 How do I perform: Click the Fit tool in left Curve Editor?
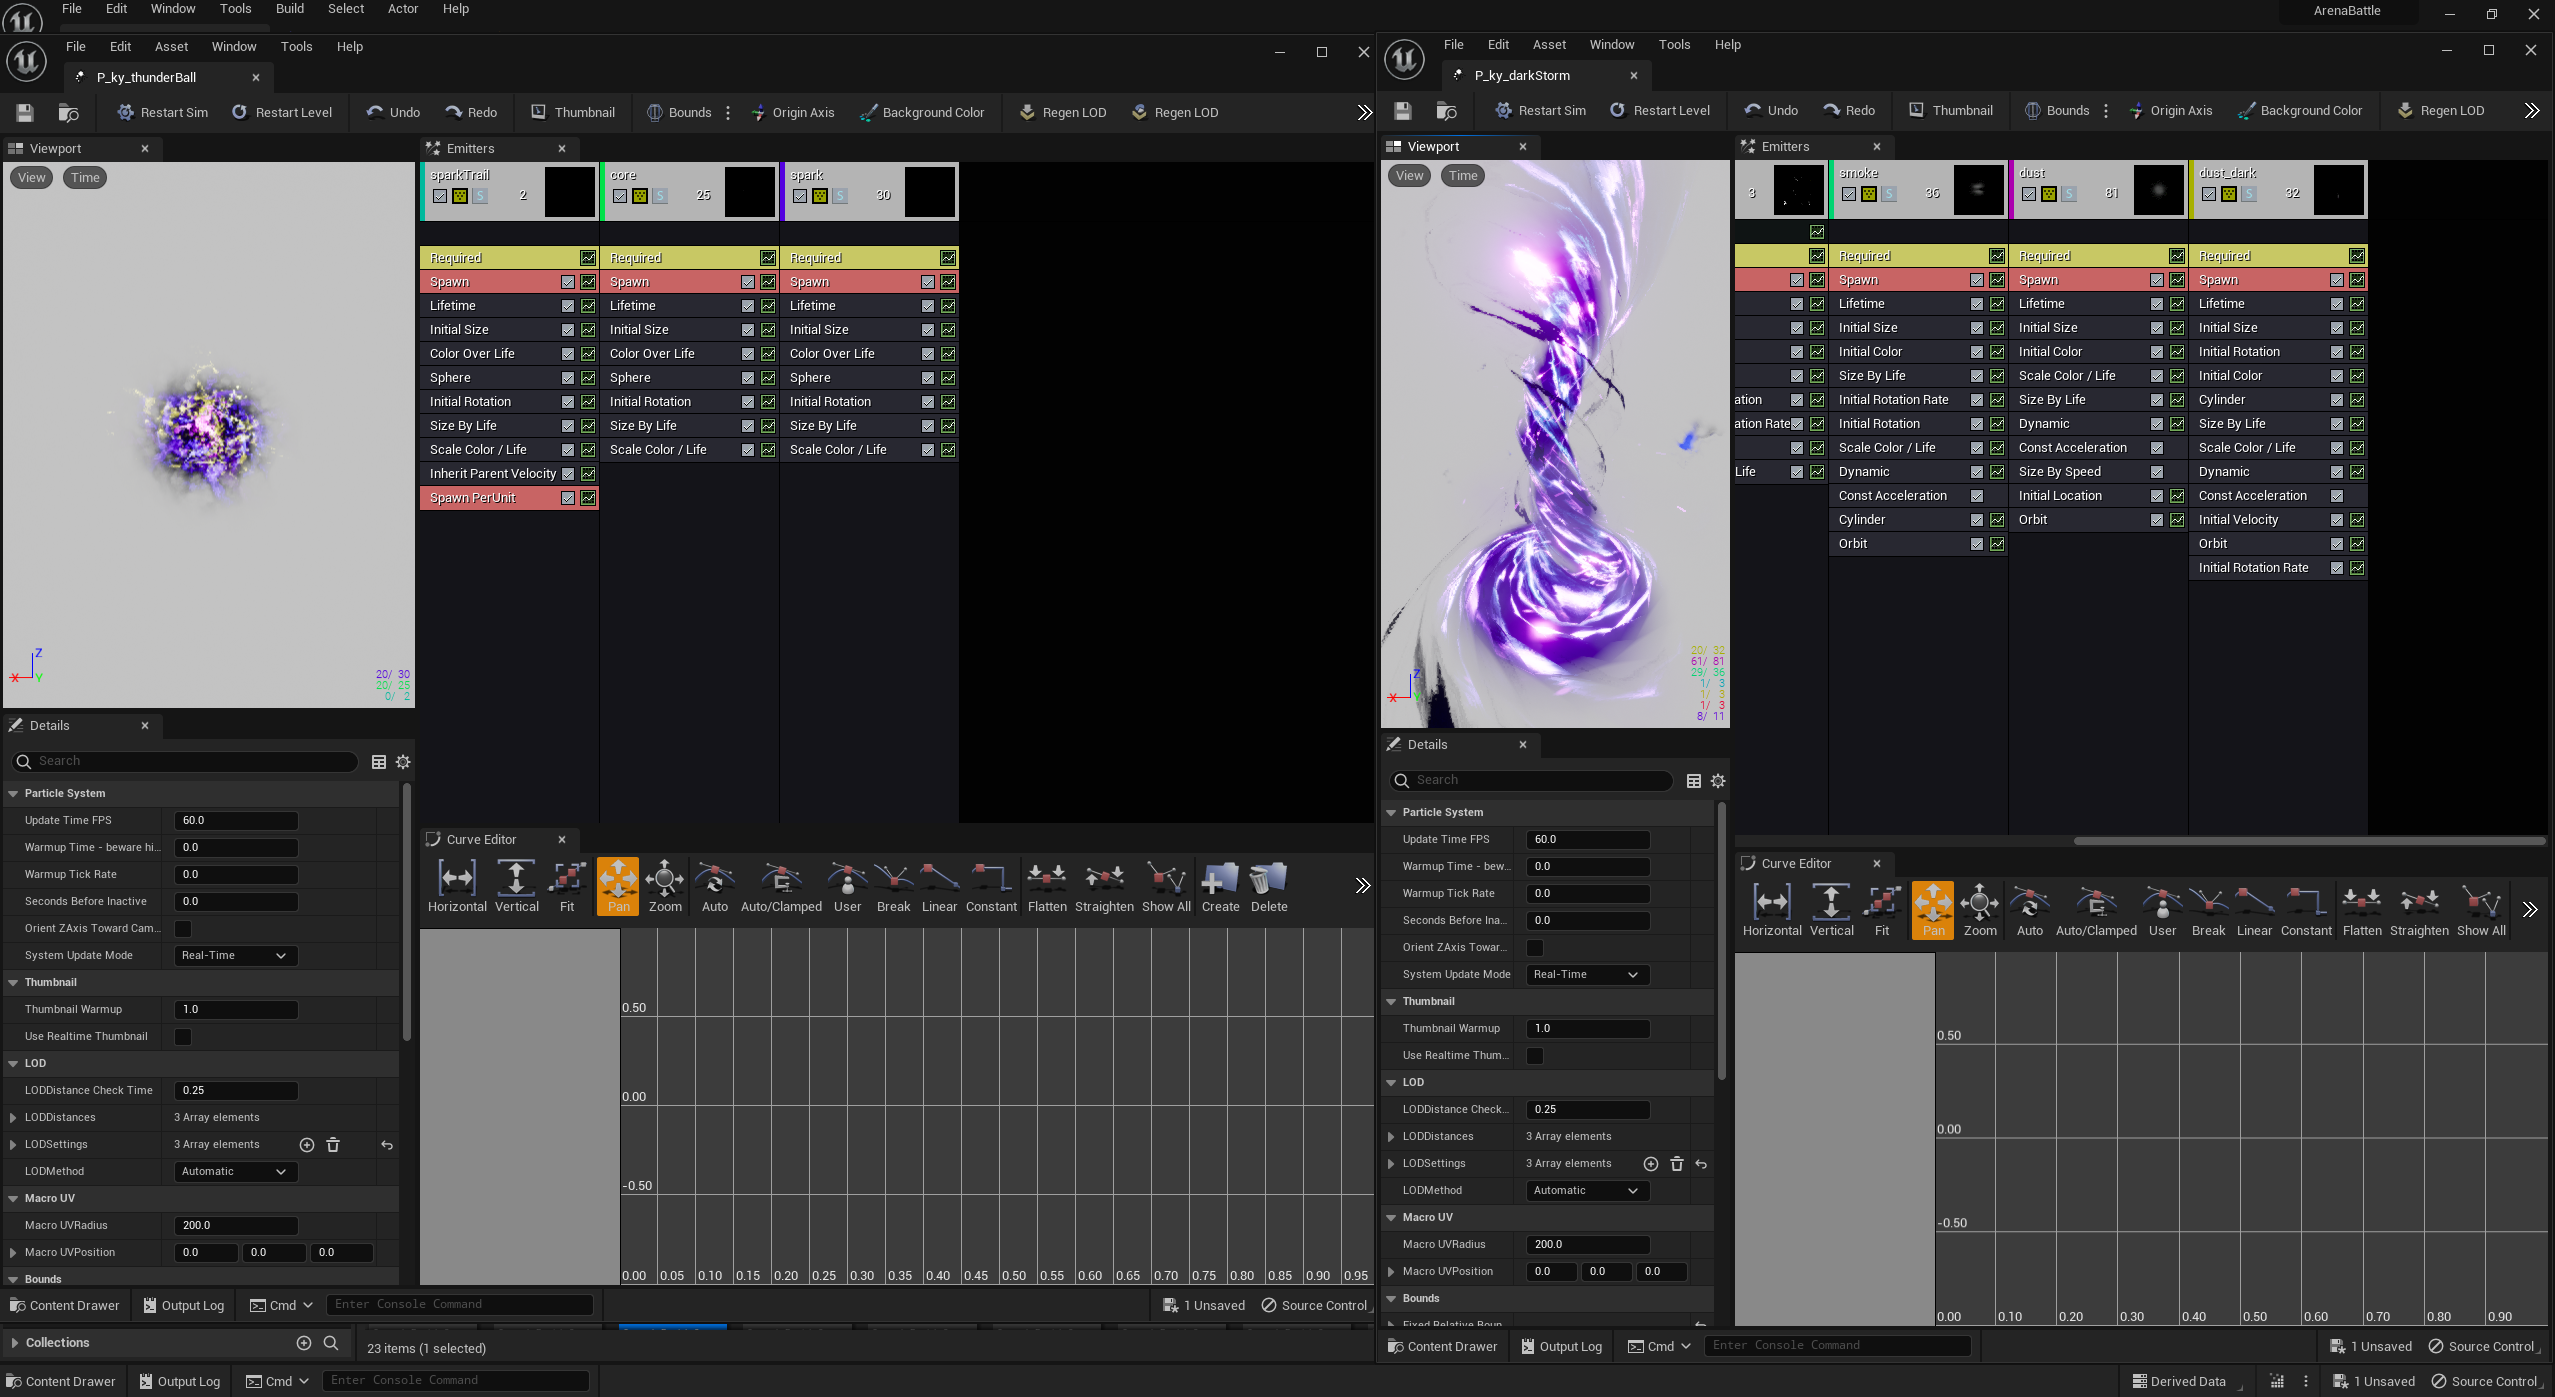(567, 886)
